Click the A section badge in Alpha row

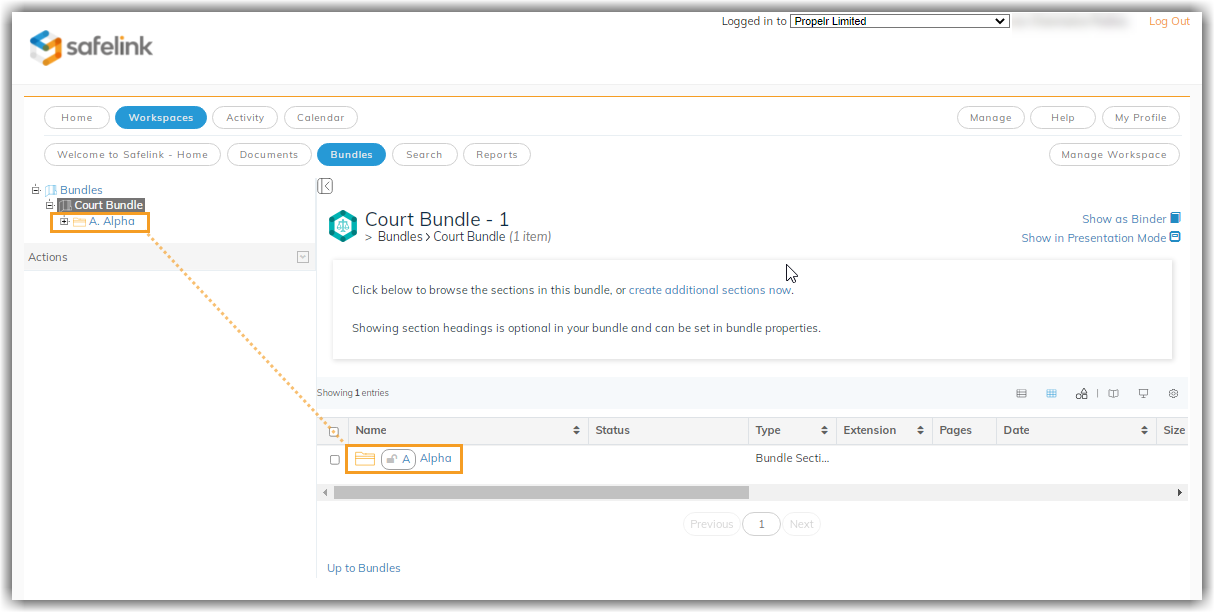399,459
